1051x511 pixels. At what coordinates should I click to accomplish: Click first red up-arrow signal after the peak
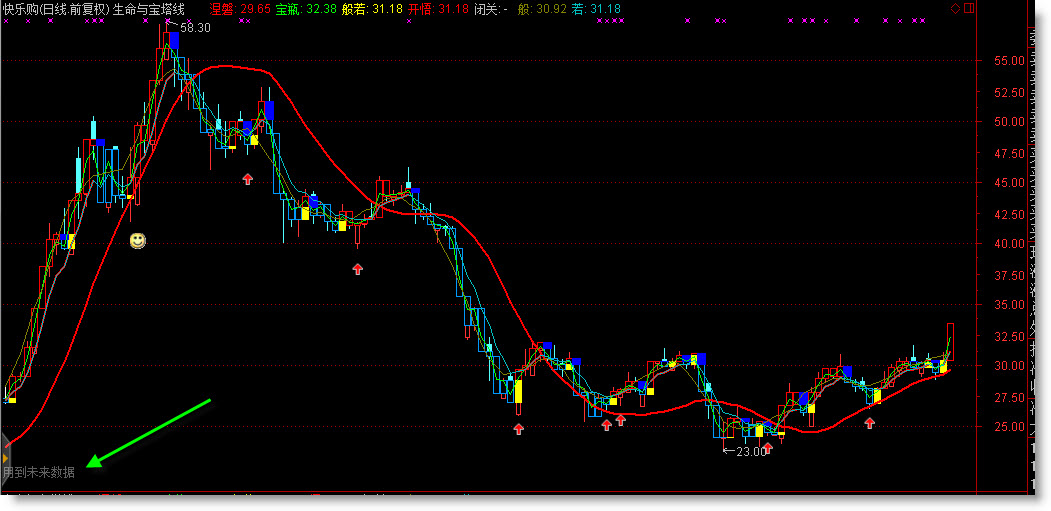[248, 178]
